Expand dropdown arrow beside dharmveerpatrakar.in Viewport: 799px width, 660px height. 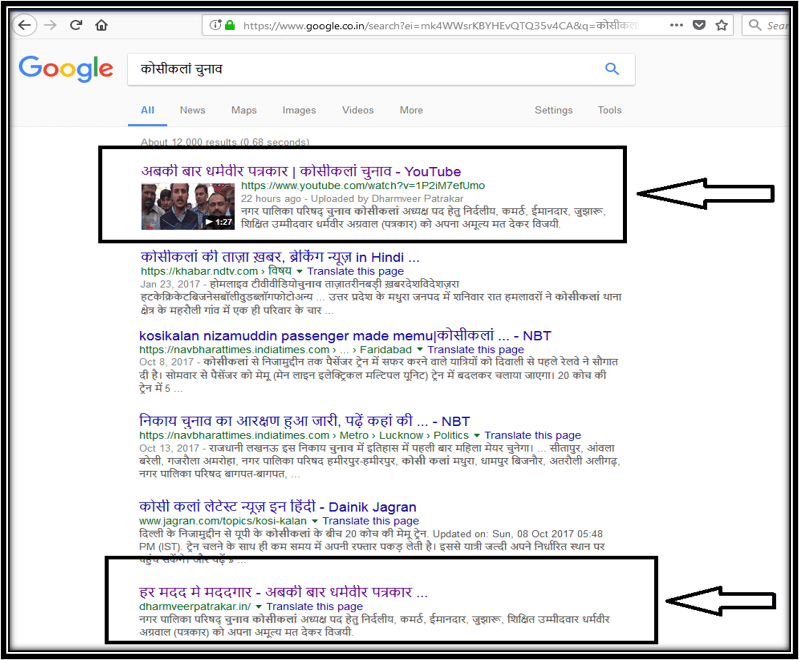[259, 606]
